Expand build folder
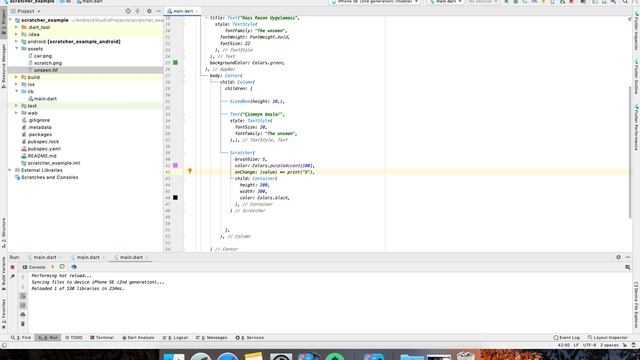This screenshot has width=640, height=360. pyautogui.click(x=16, y=77)
